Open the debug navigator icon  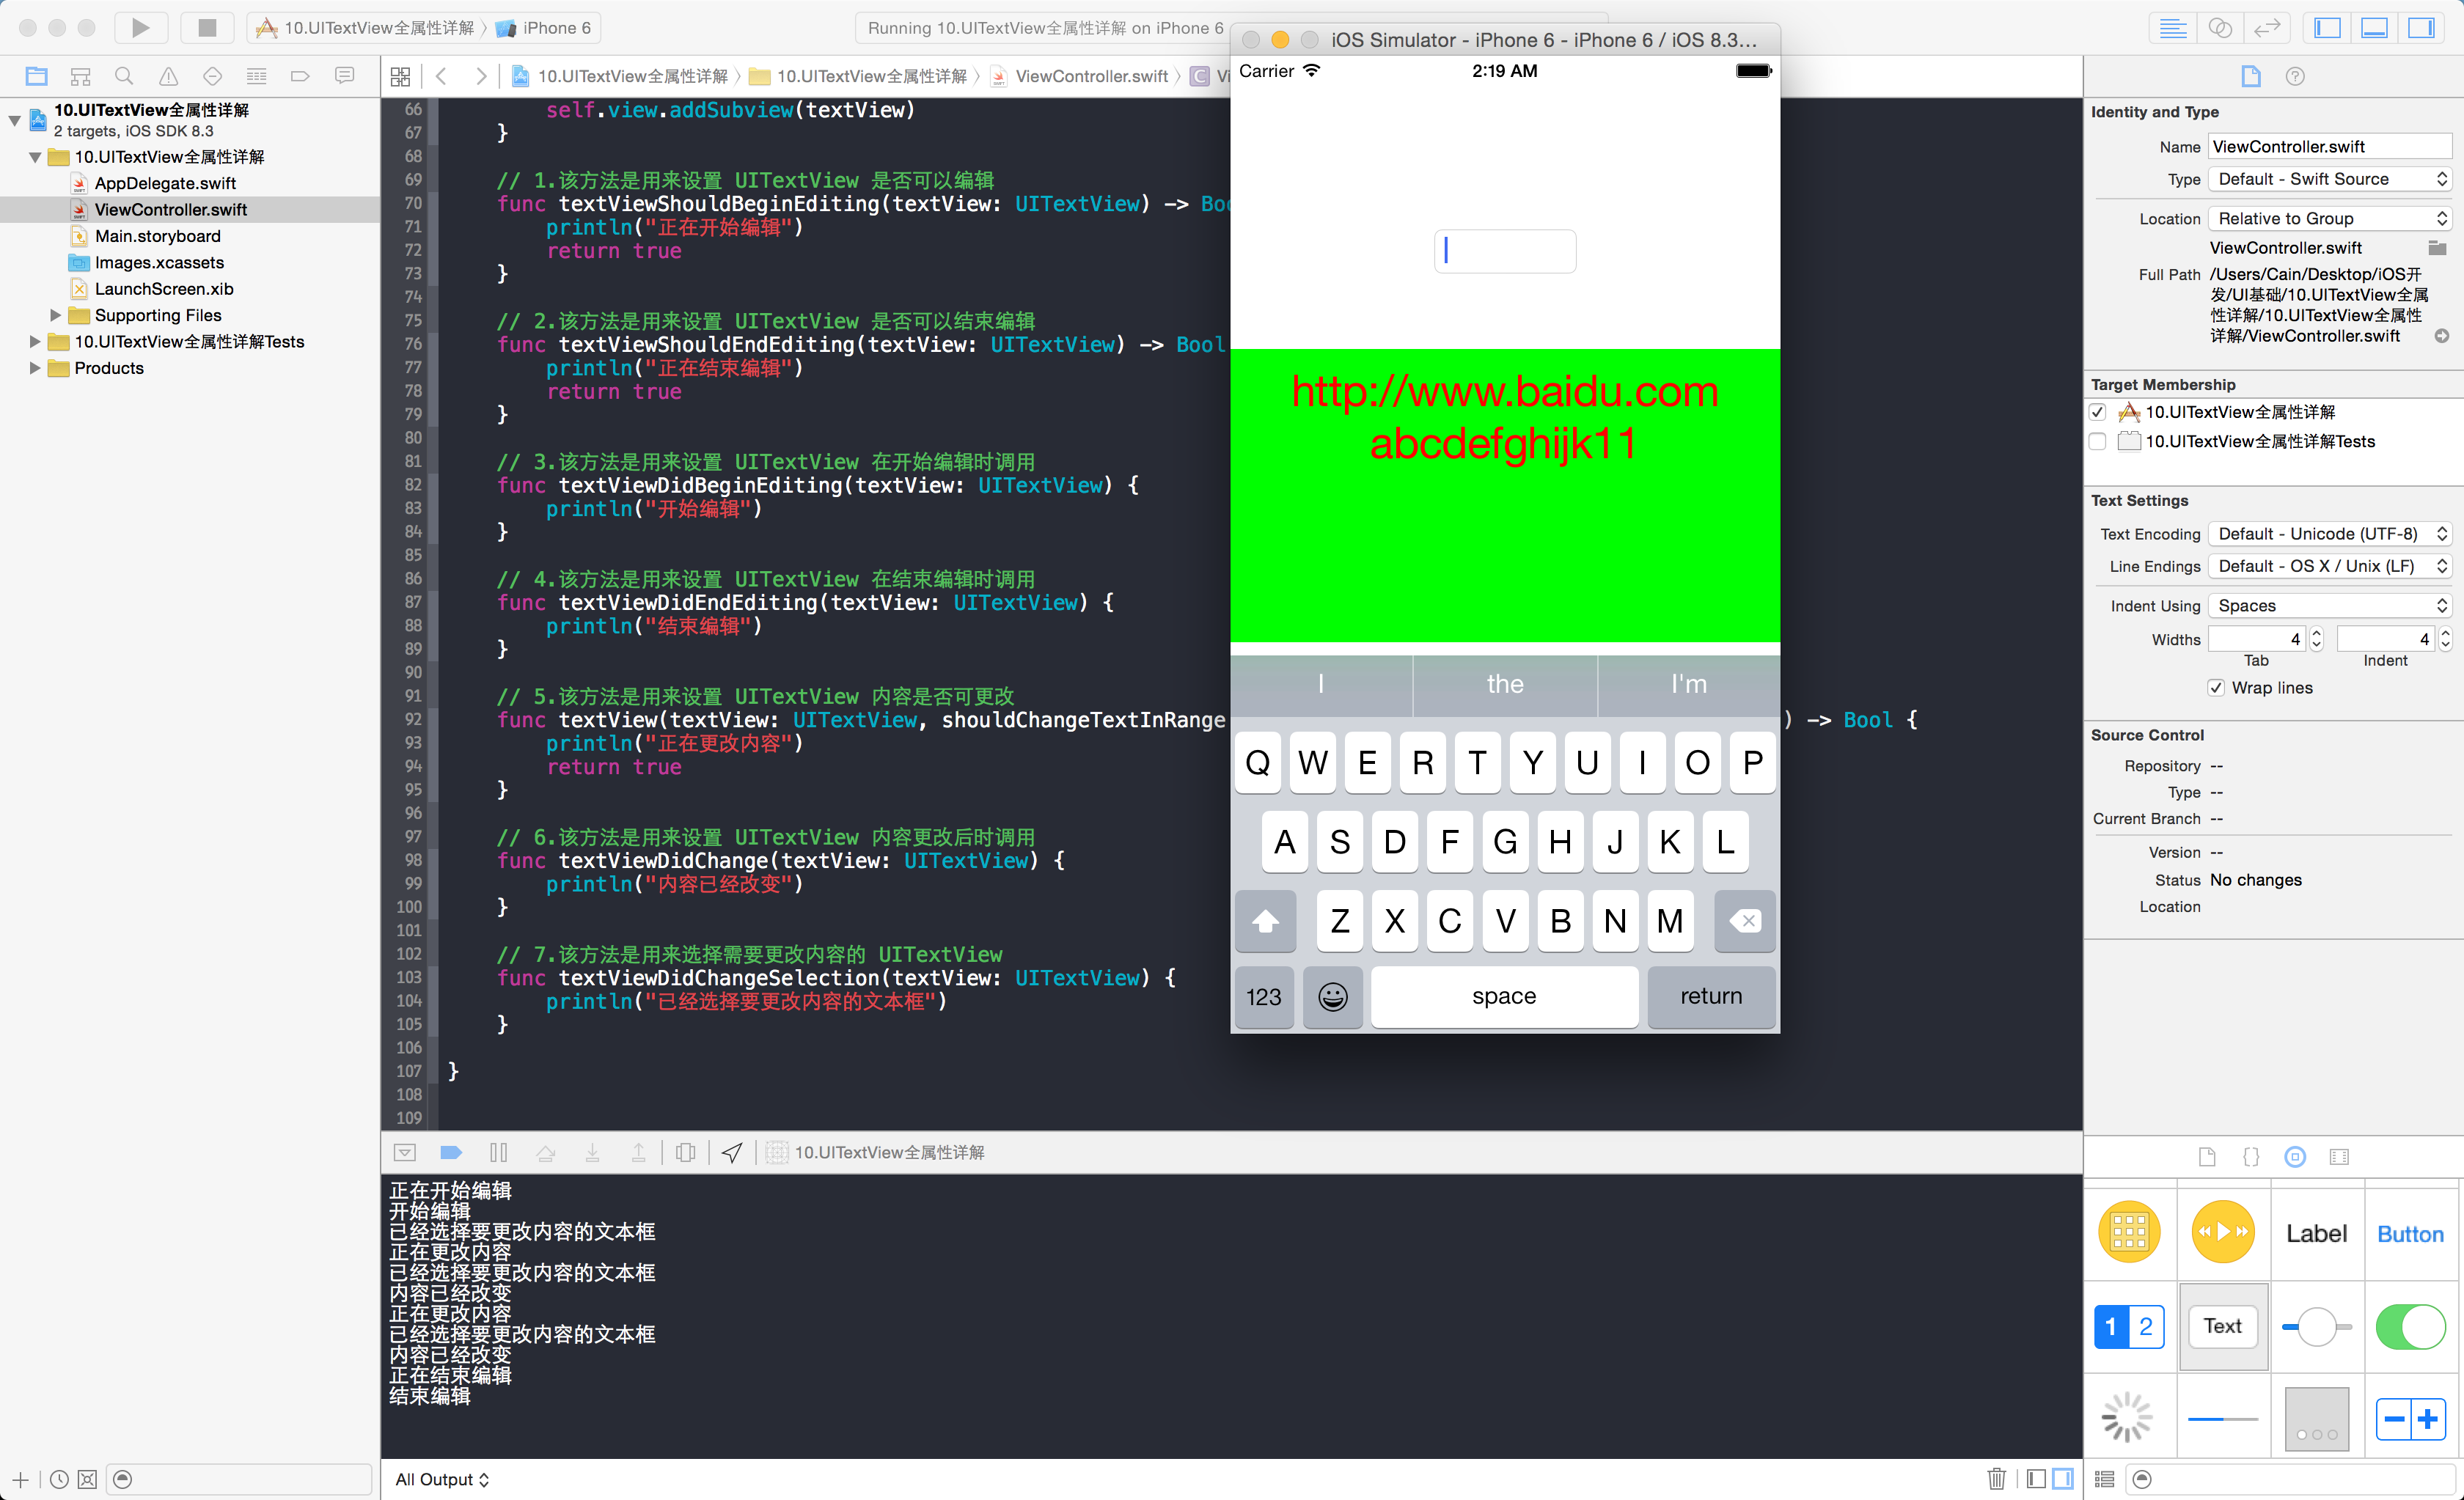(257, 76)
